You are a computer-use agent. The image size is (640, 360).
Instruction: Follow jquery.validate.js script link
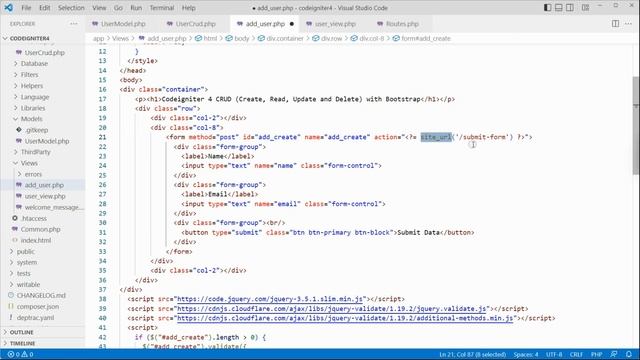332,309
